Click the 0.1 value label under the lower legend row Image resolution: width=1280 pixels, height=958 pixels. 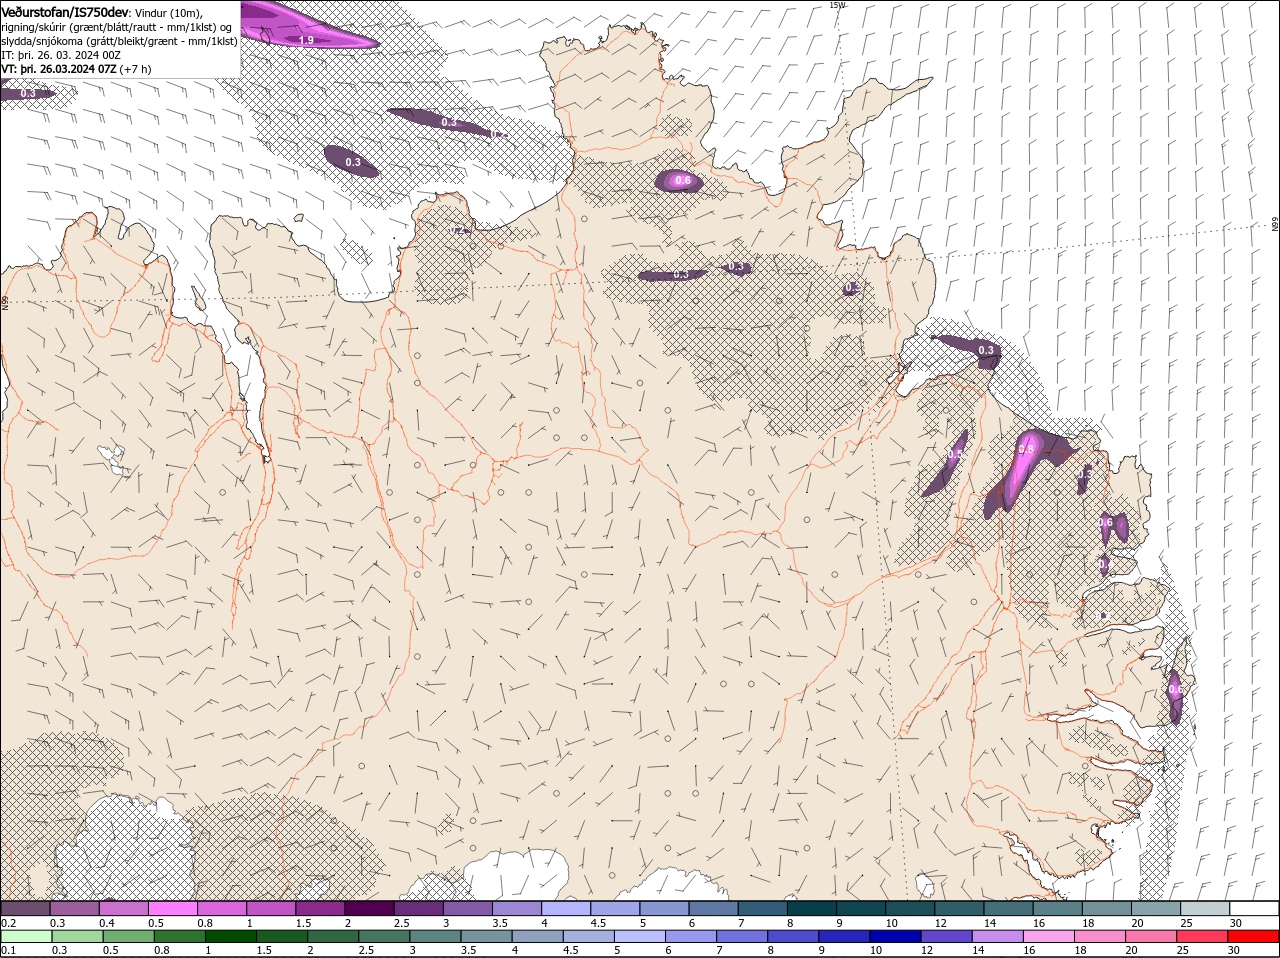8,950
